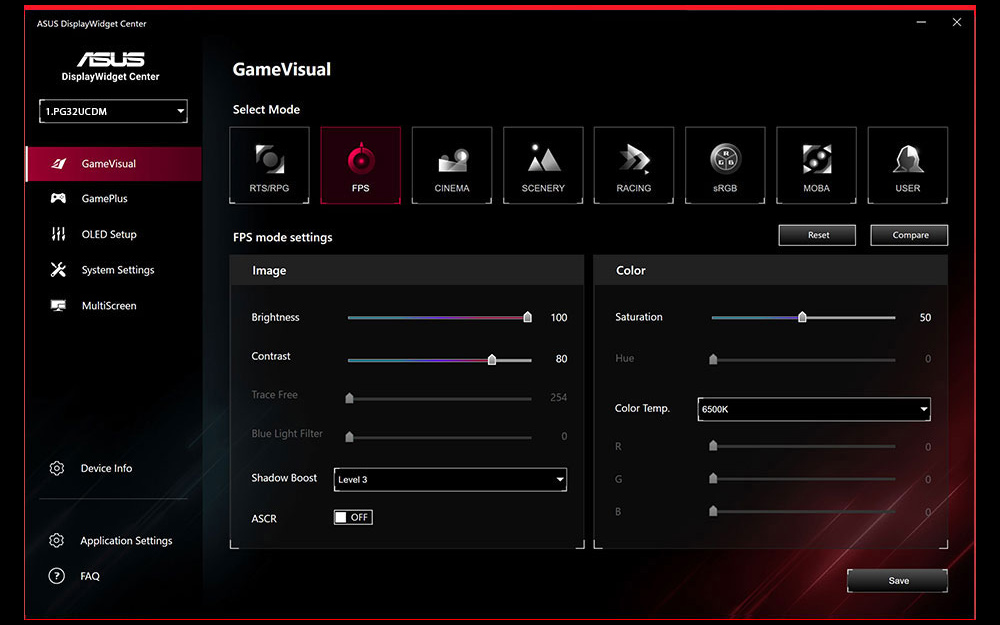Expand the monitor selector showing 1.PG32UCDM
Screen dimensions: 1000x625
pos(112,111)
